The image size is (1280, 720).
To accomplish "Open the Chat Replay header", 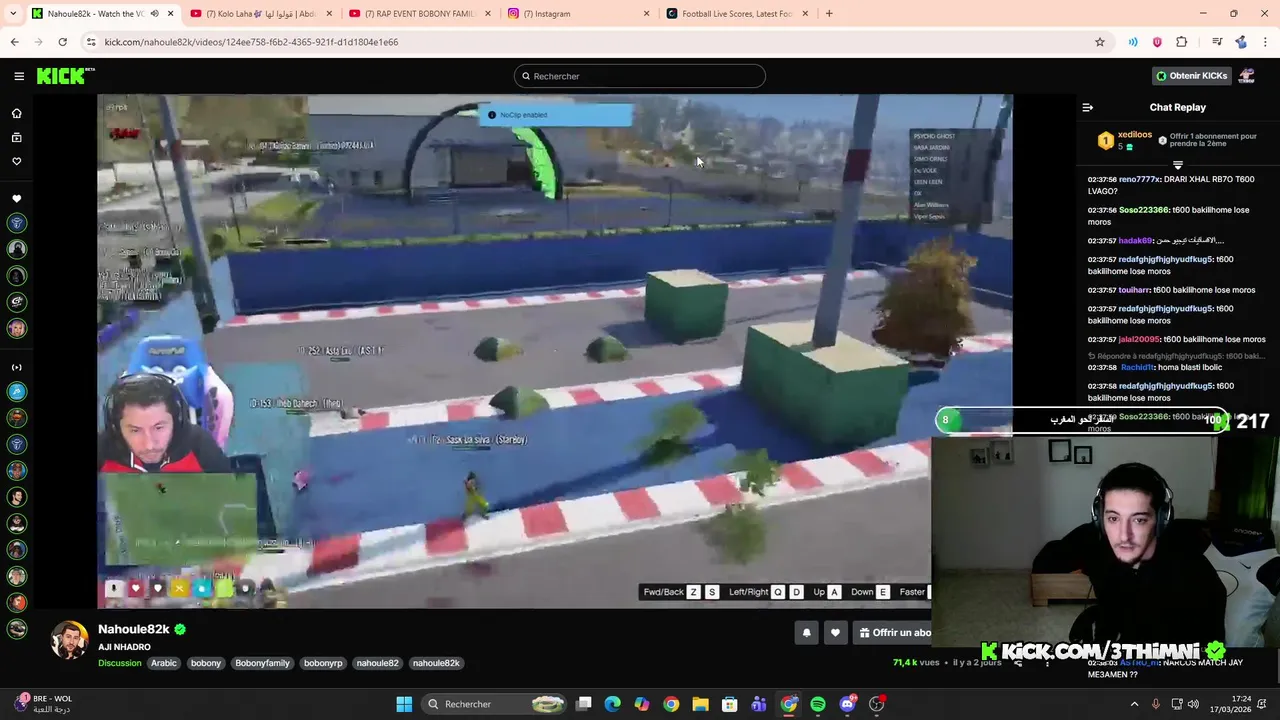I will [x=1177, y=107].
